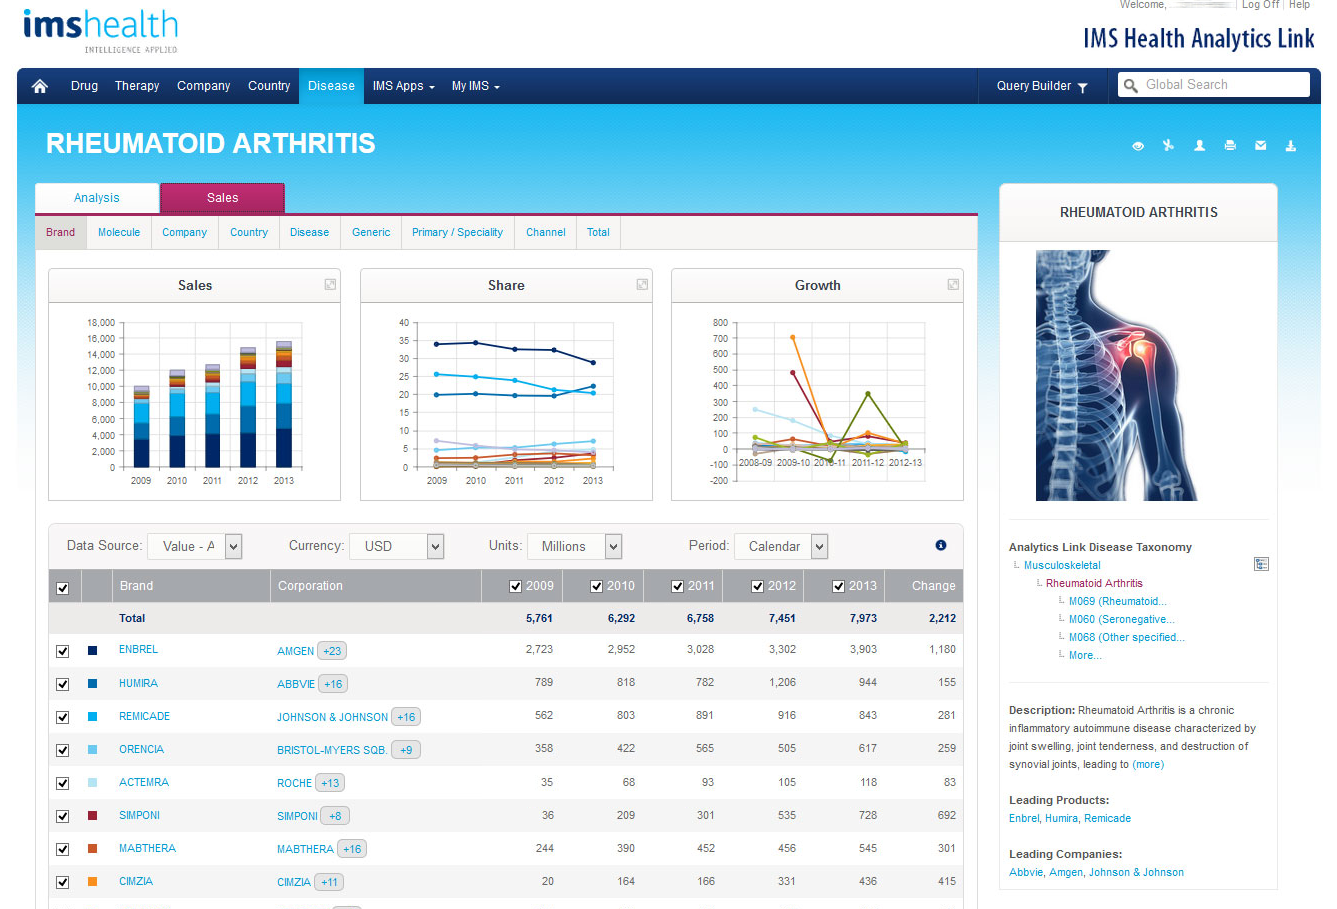Open Remicade under Leading Products
Image resolution: width=1337 pixels, height=909 pixels.
pyautogui.click(x=1108, y=818)
